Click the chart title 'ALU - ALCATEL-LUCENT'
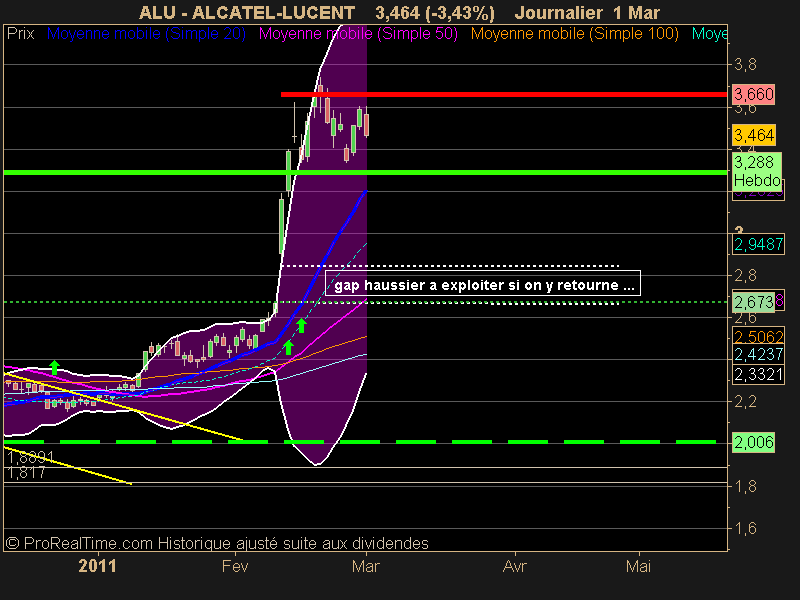Image resolution: width=800 pixels, height=600 pixels. click(x=247, y=13)
